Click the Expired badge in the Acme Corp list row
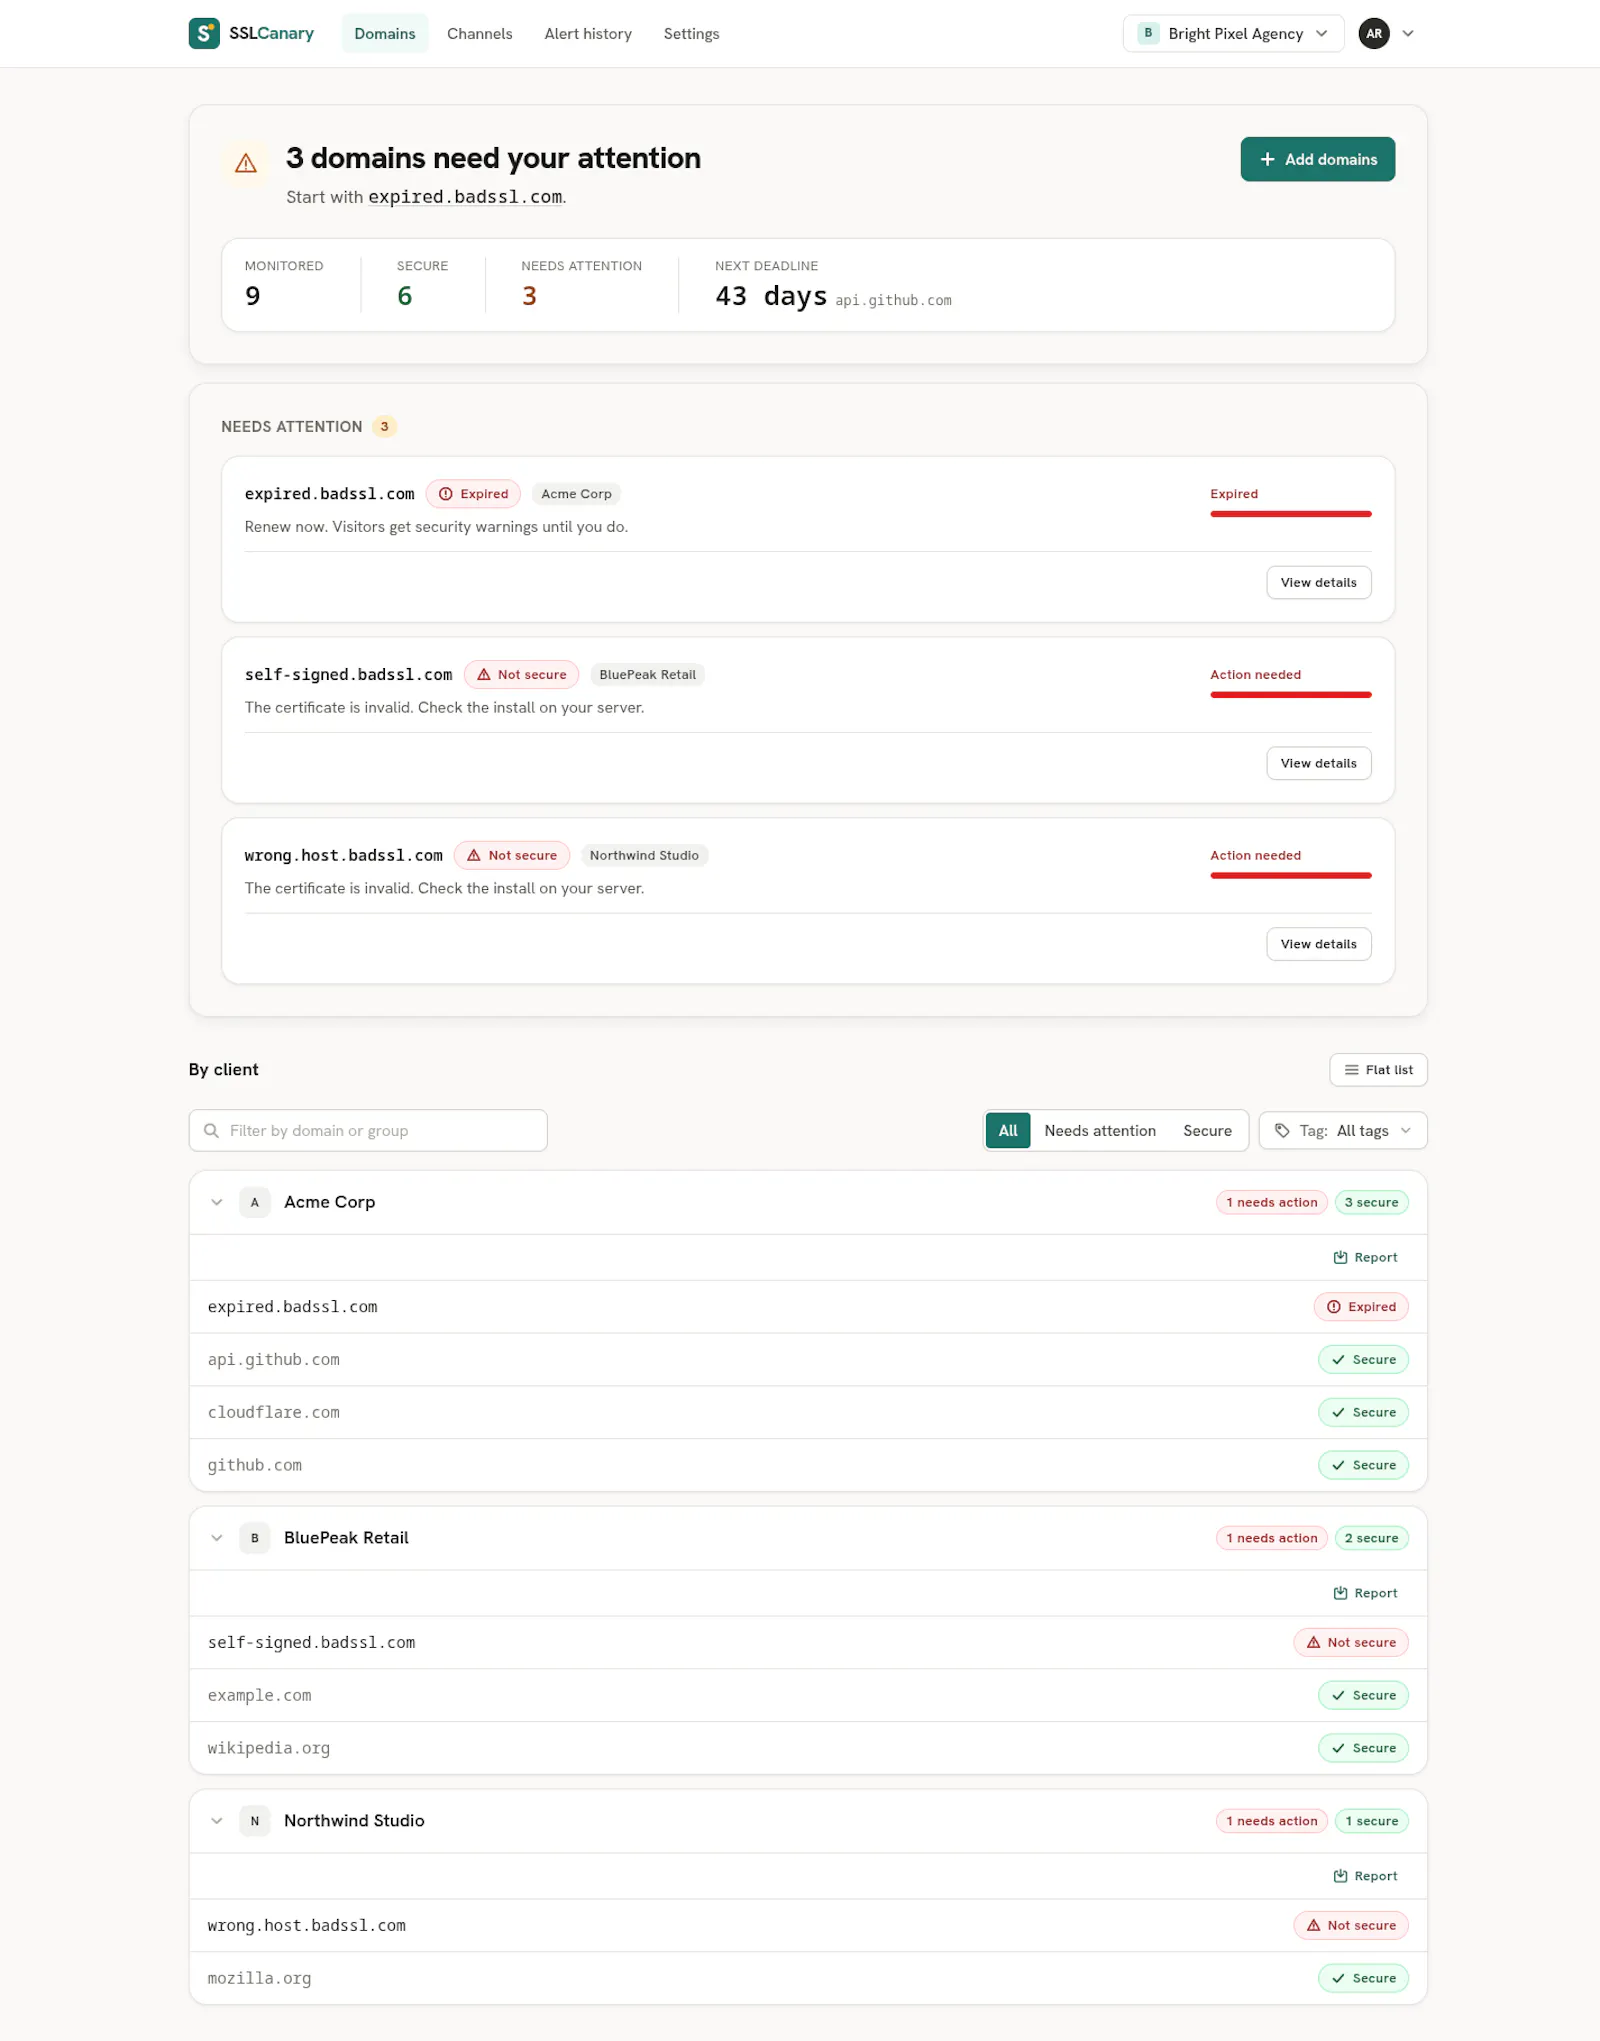Screen dimensions: 1600x2041 pos(1361,1307)
